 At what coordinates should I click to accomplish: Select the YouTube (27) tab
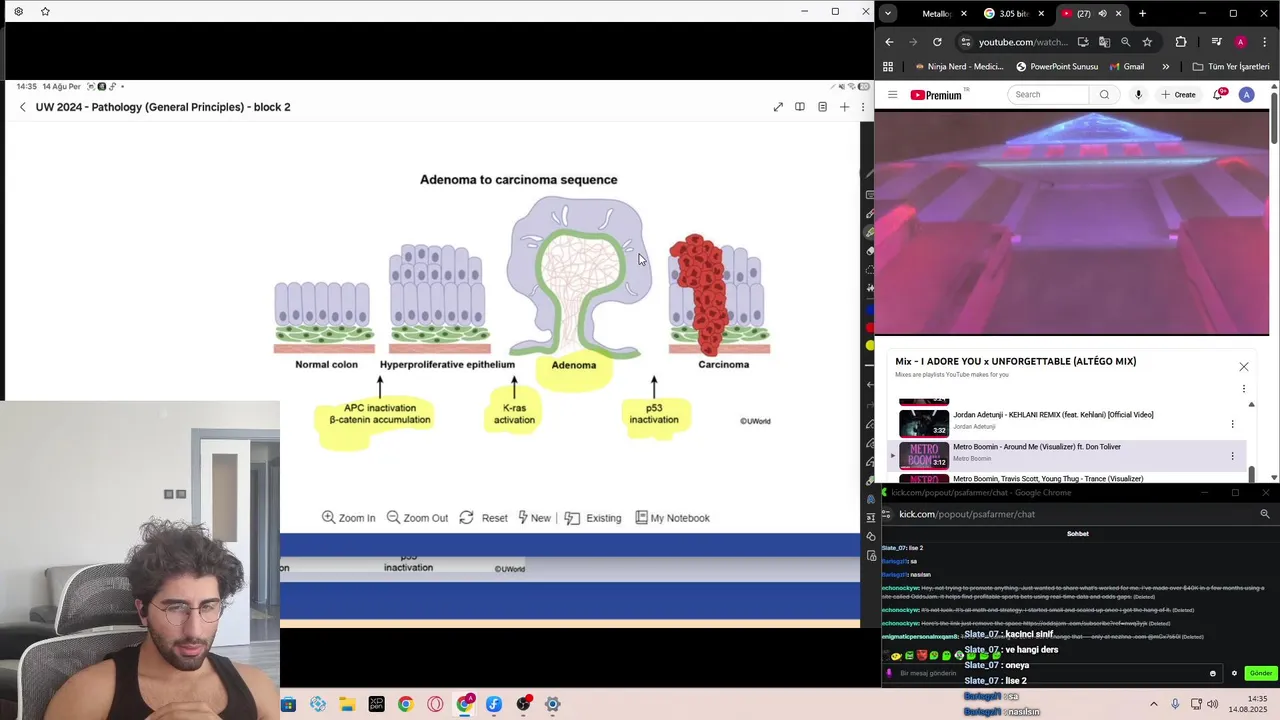[1083, 13]
